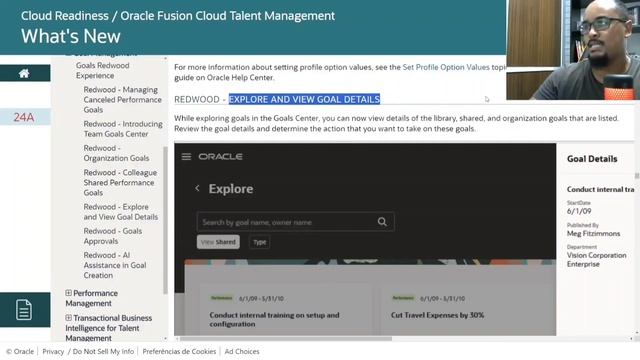640x360 pixels.
Task: Click Vision Corporation Enterprise department value
Action: (x=596, y=260)
